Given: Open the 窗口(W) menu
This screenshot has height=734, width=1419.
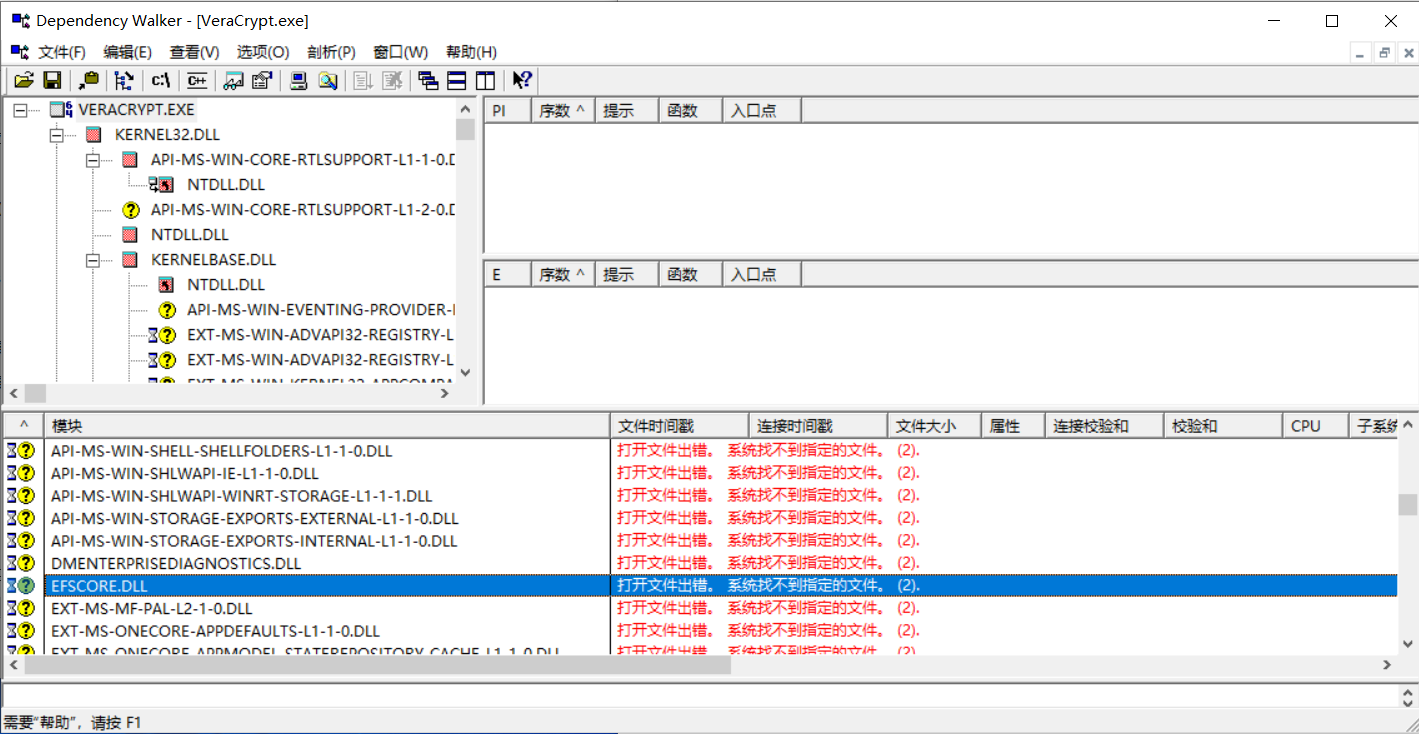Looking at the screenshot, I should coord(400,52).
